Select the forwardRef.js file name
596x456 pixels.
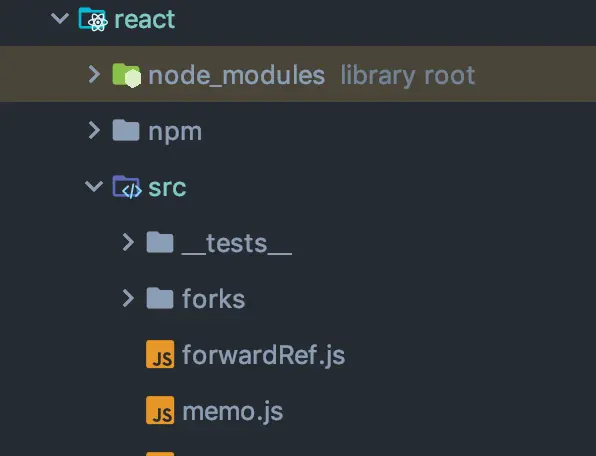(263, 355)
